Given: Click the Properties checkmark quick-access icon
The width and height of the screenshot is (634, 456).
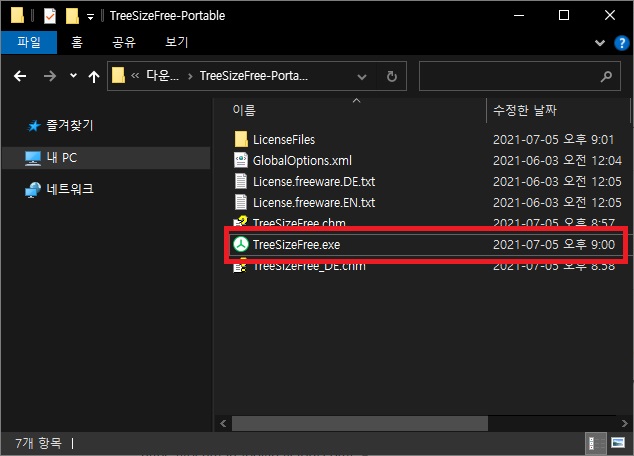Looking at the screenshot, I should coord(50,16).
